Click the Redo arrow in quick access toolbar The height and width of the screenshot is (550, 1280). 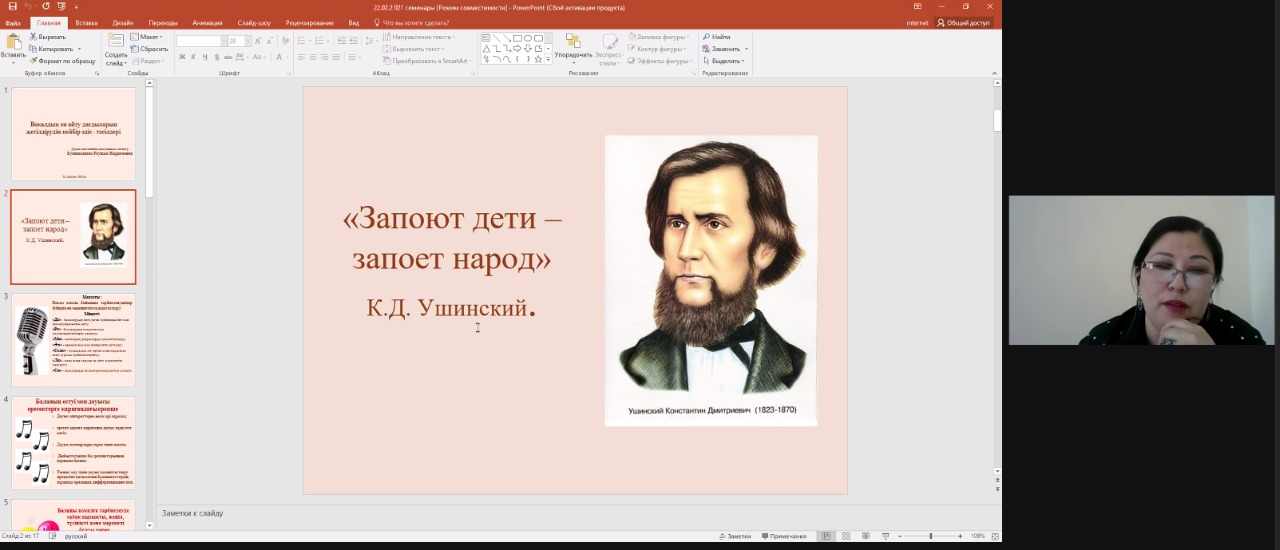pyautogui.click(x=45, y=6)
